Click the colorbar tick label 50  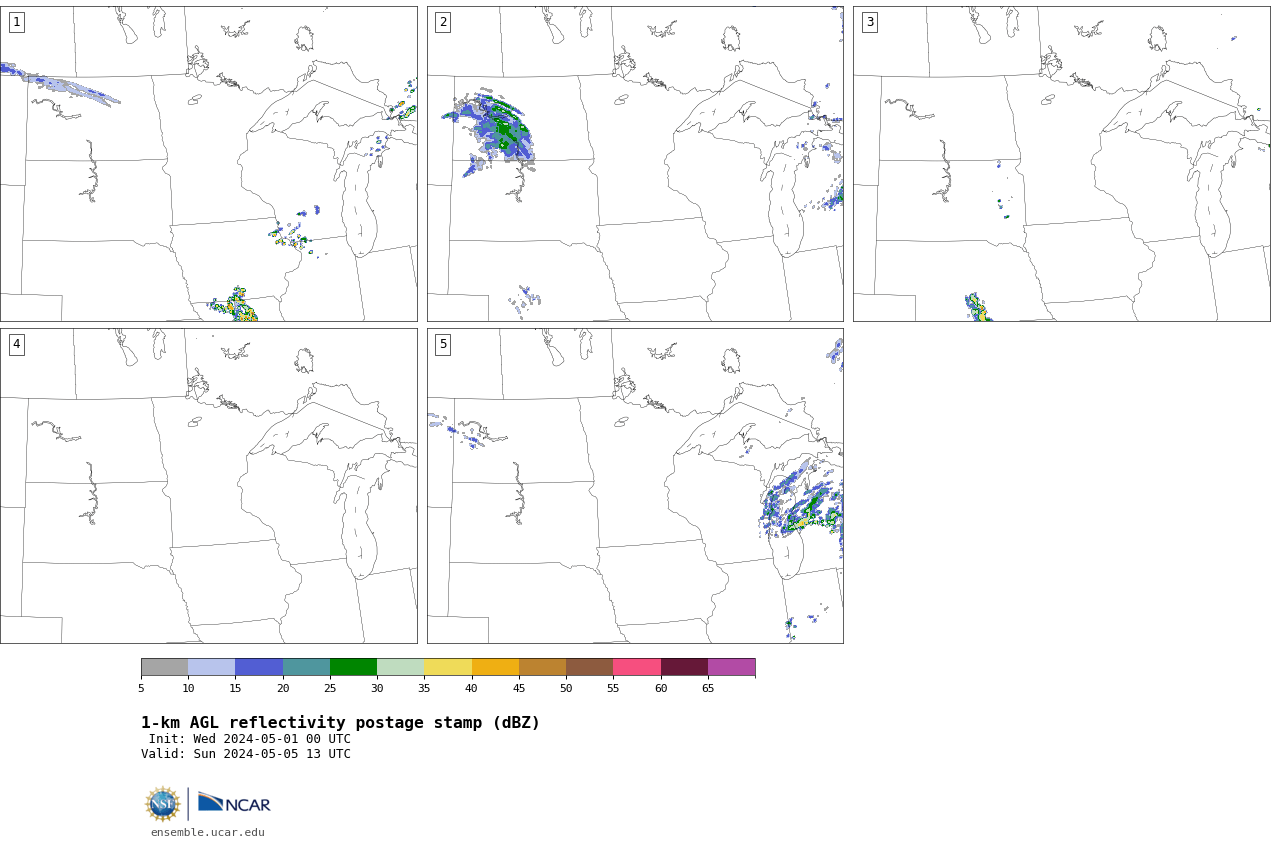[566, 688]
